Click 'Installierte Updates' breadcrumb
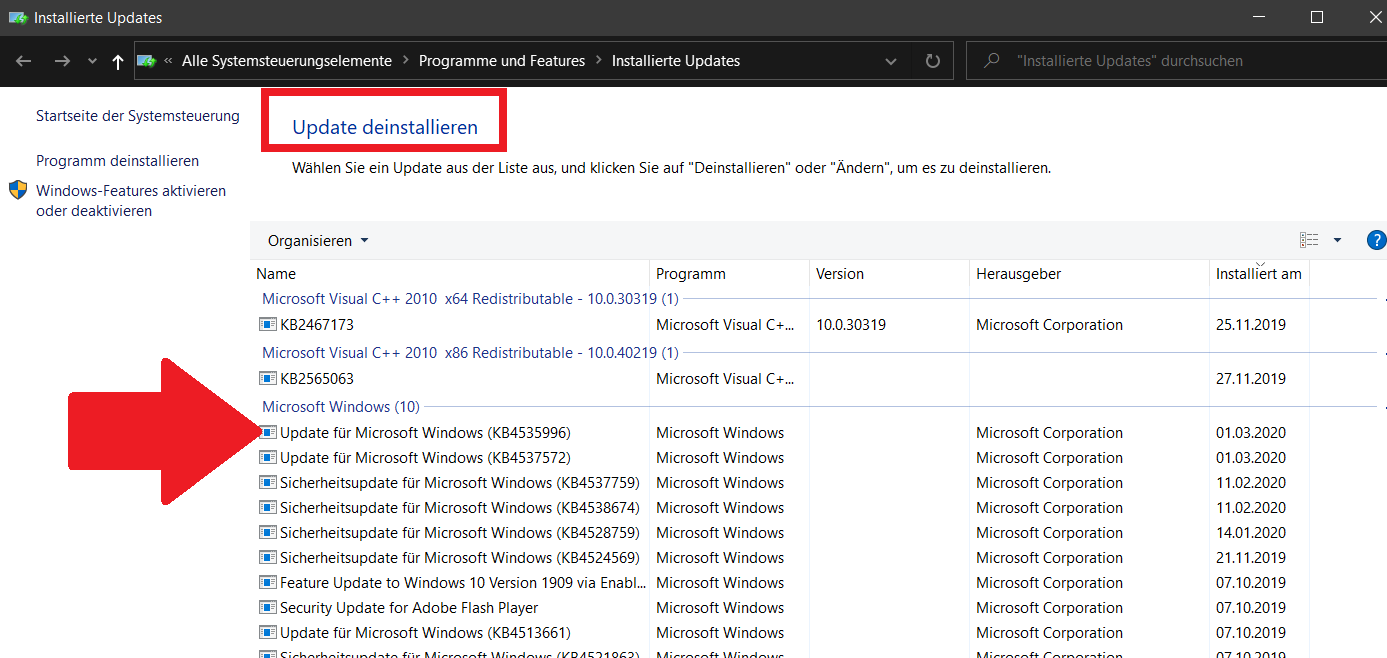Image resolution: width=1387 pixels, height=658 pixels. pos(676,61)
